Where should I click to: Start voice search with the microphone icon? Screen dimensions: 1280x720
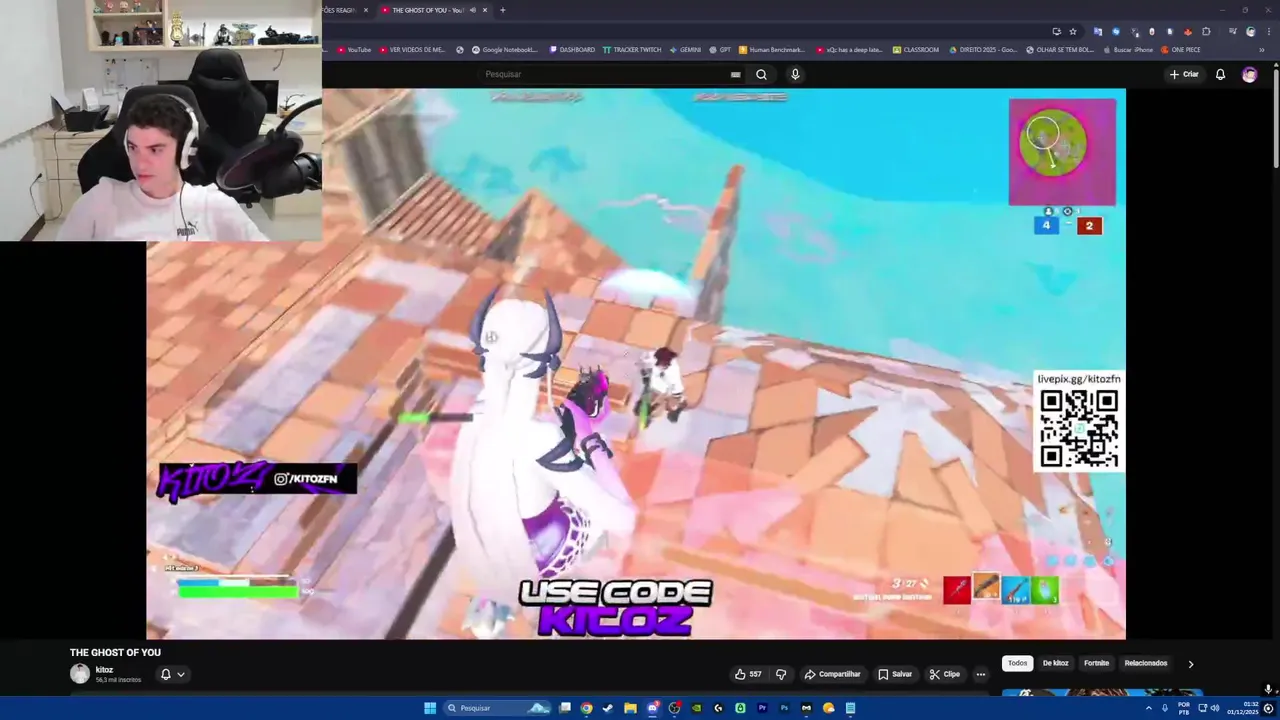pyautogui.click(x=795, y=74)
